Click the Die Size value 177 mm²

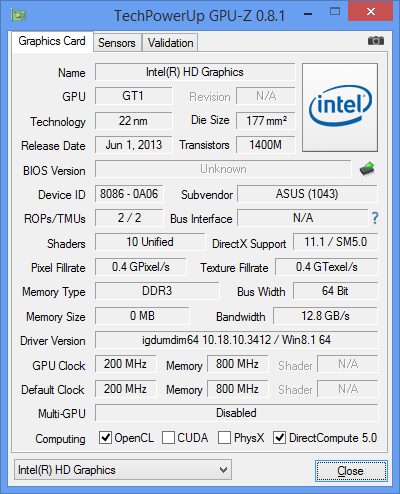pyautogui.click(x=266, y=121)
